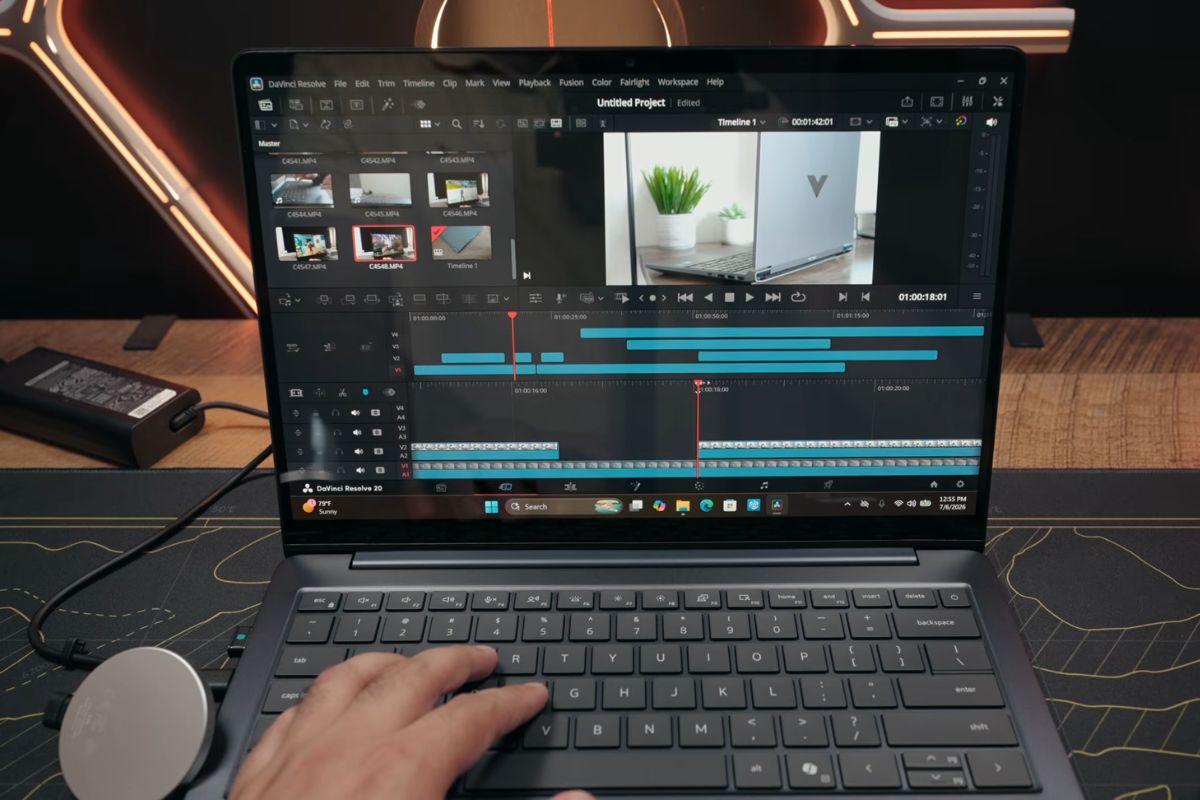Click the taskbar Search box
Image resolution: width=1200 pixels, height=800 pixels.
click(x=562, y=506)
